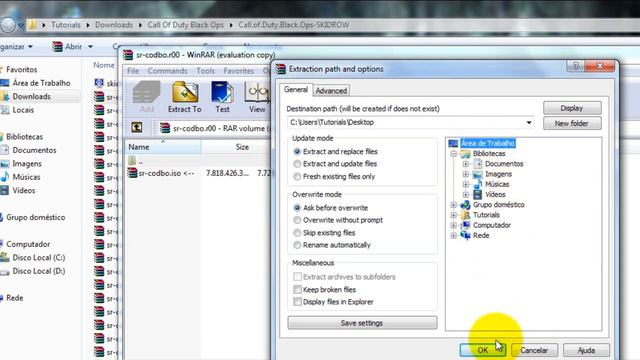This screenshot has width=640, height=360.
Task: Select Ask before overwrite option
Action: 297,208
